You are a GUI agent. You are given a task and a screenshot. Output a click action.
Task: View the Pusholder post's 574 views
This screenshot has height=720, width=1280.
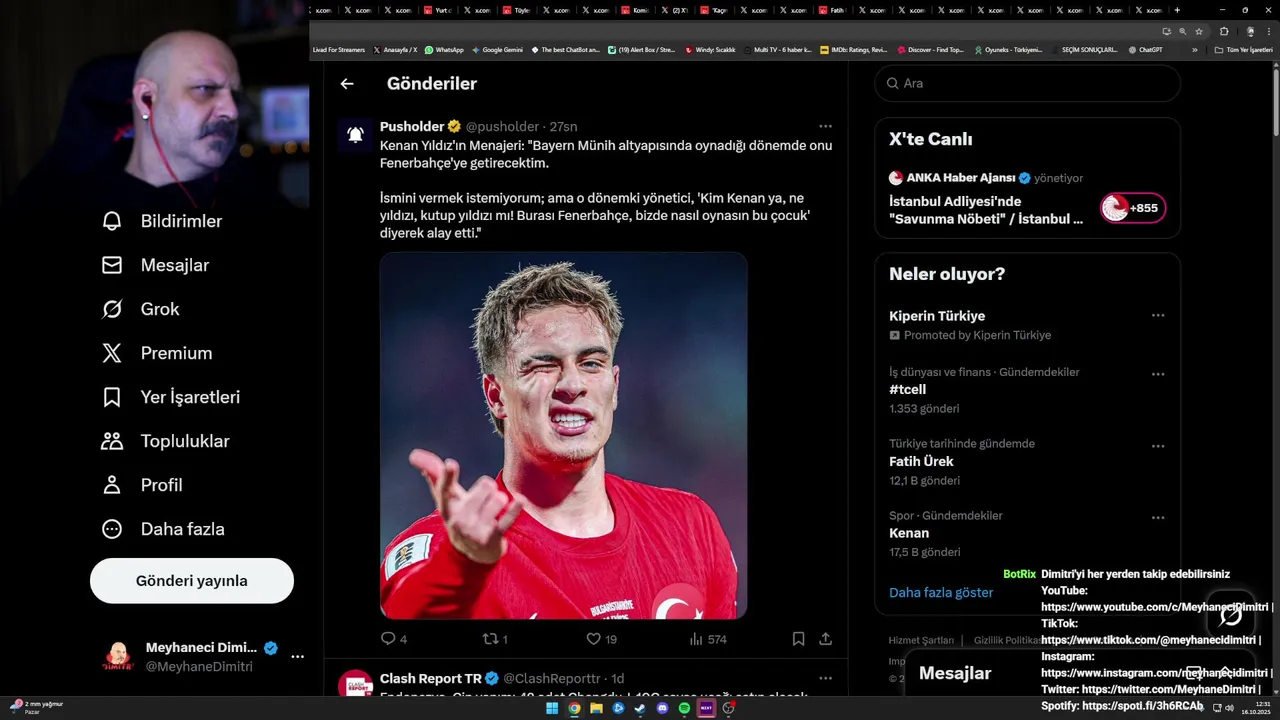(x=707, y=639)
